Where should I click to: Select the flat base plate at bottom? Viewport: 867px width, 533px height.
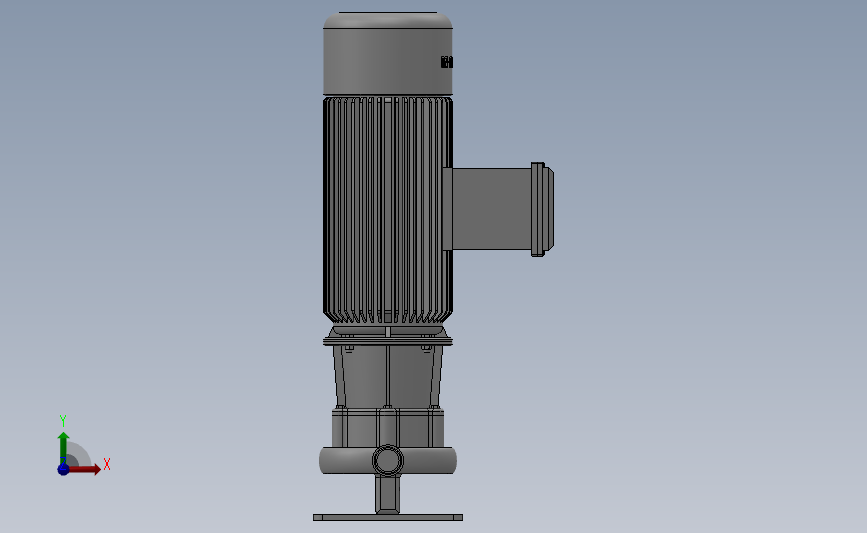point(388,518)
